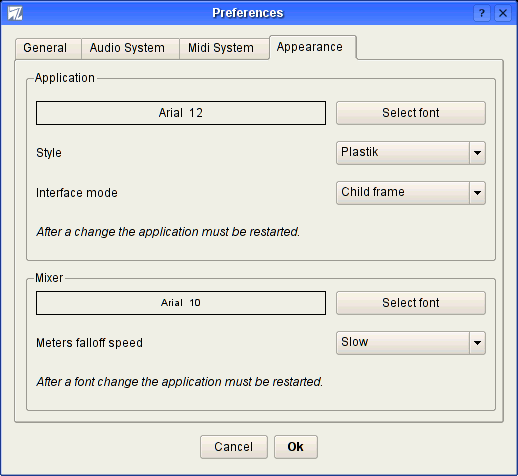518x476 pixels.
Task: Click the Plastik style combo box
Action: (x=411, y=153)
